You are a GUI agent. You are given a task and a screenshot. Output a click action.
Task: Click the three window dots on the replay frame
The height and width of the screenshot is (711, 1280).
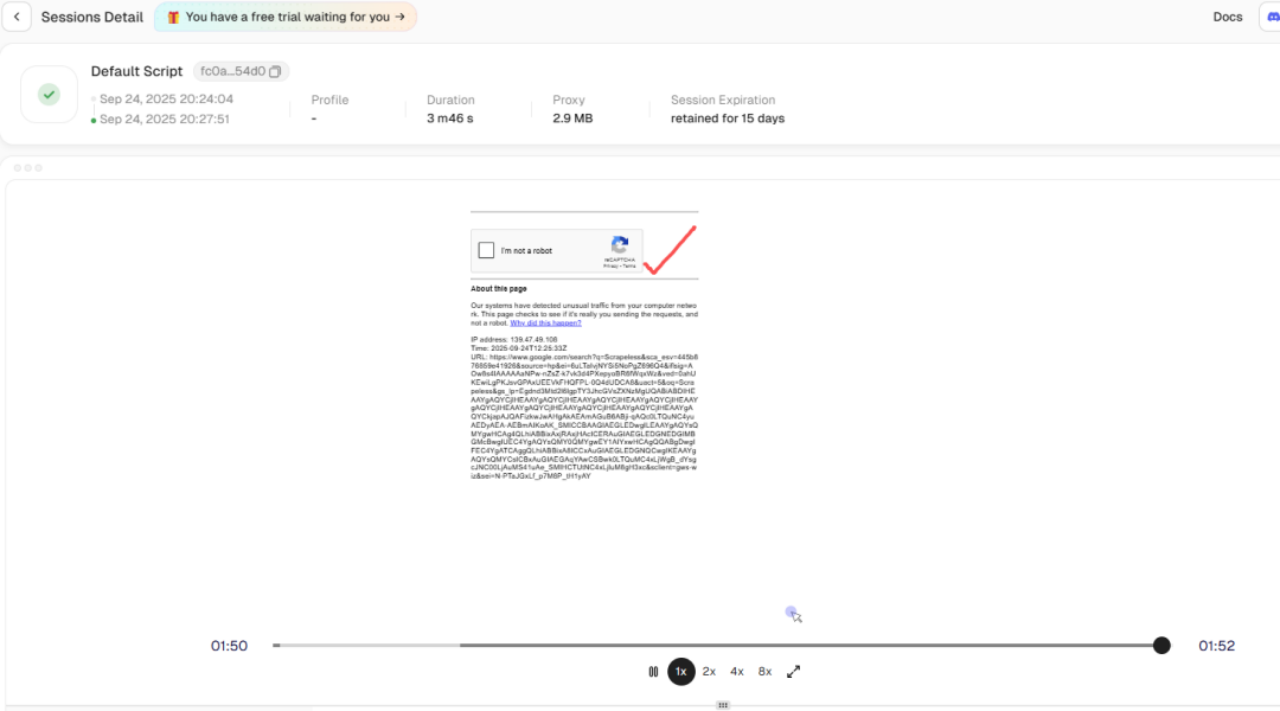point(27,168)
